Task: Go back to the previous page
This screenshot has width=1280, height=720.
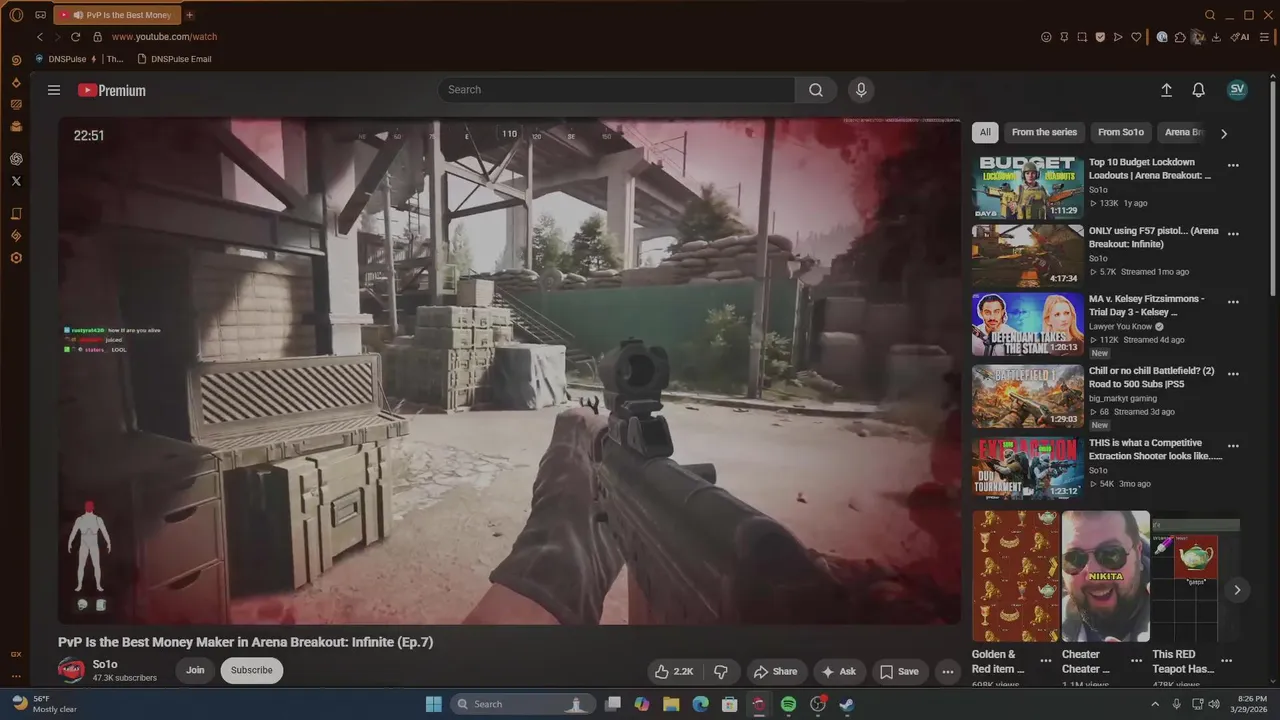Action: pos(40,37)
